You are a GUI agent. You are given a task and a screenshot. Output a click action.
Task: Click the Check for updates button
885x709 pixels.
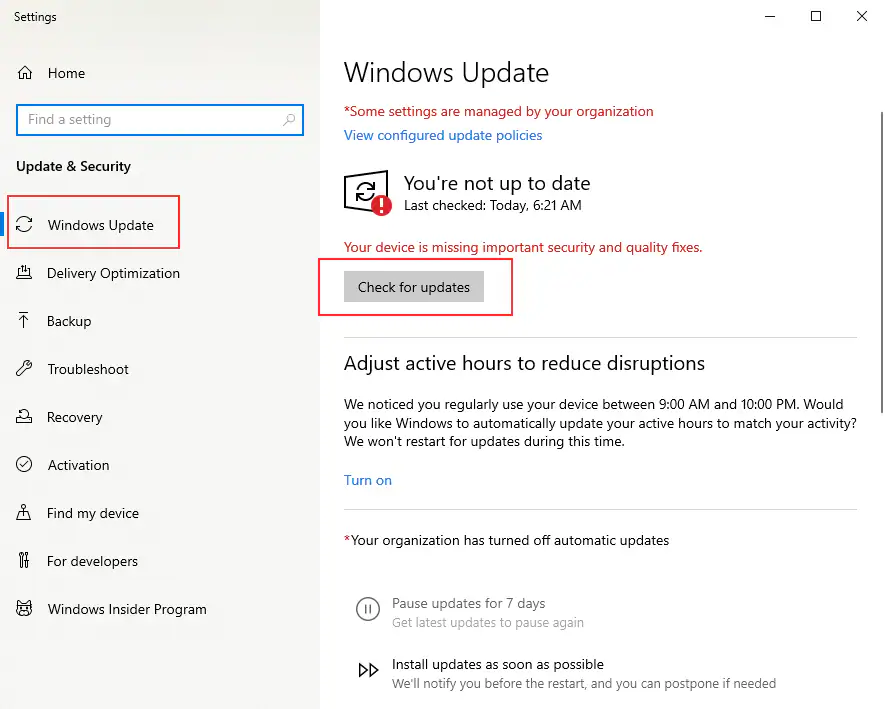point(414,287)
